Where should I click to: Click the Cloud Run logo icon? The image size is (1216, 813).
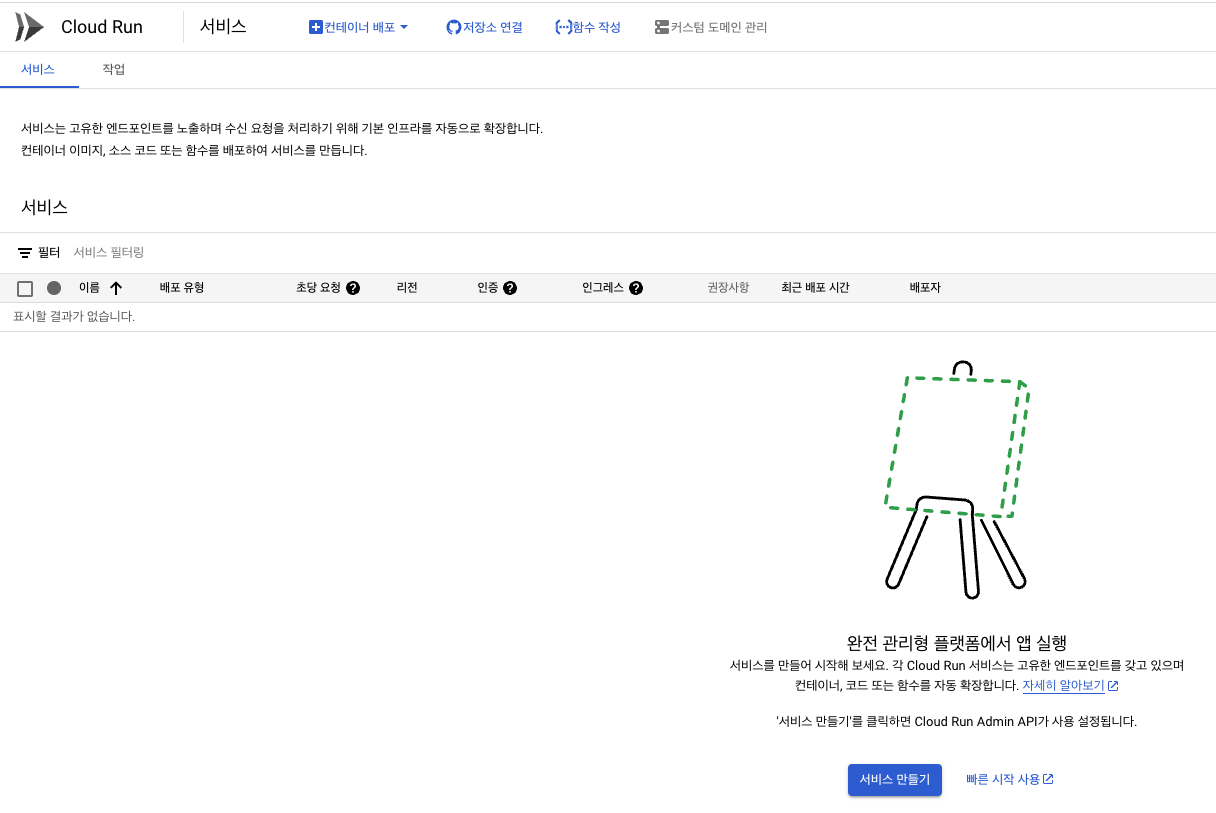(29, 27)
